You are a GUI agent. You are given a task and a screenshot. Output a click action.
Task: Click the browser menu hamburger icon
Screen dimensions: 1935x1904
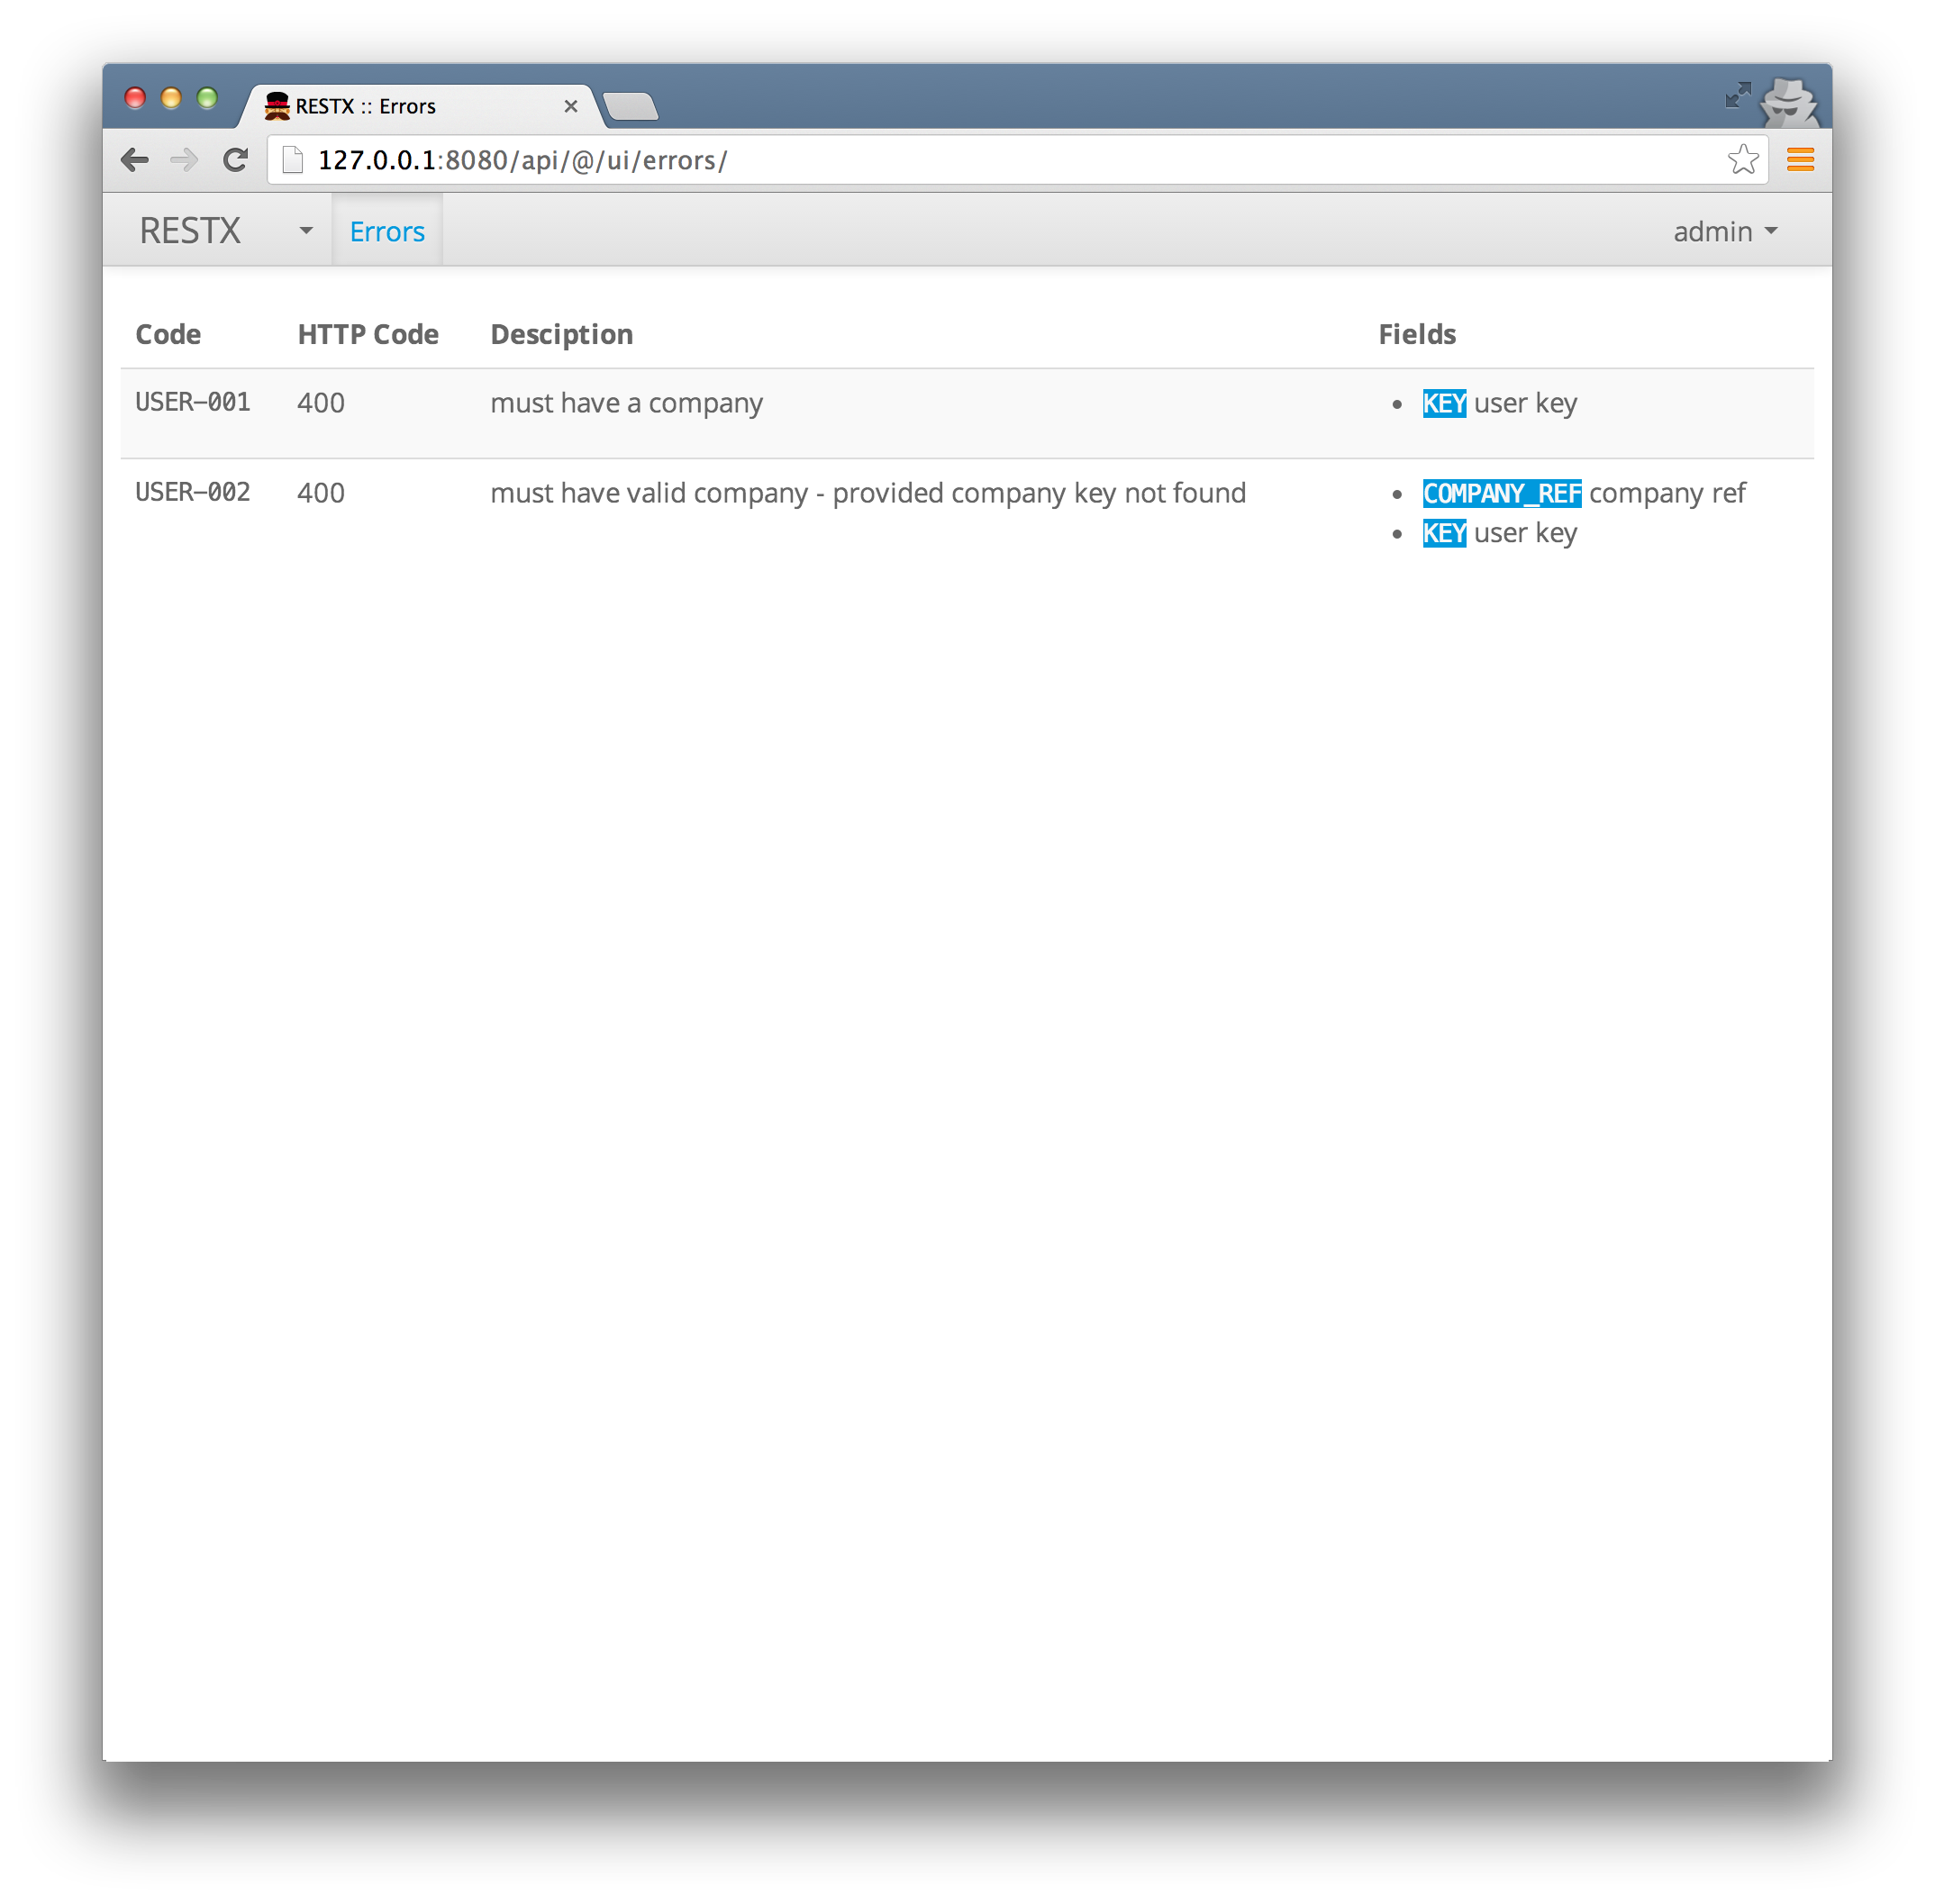(x=1801, y=159)
